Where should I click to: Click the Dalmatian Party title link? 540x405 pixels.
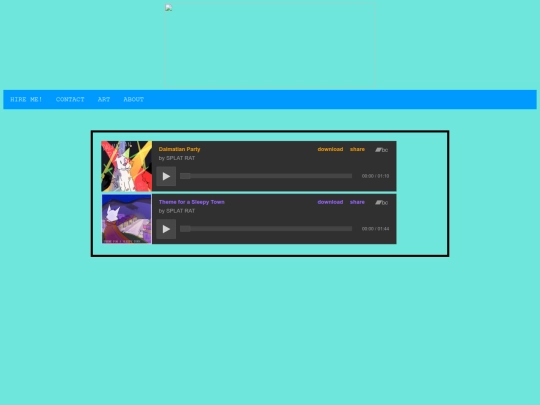179,149
